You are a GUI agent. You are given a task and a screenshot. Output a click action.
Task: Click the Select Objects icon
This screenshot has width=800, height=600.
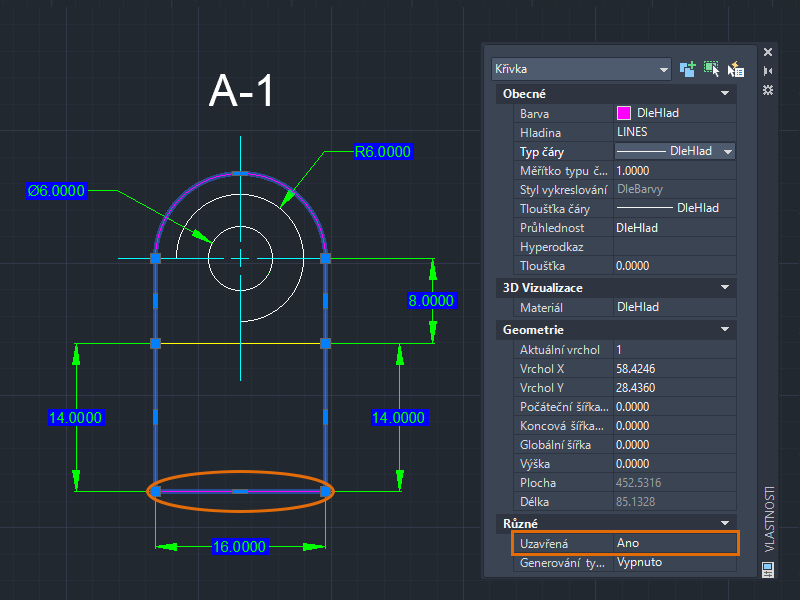pos(711,69)
